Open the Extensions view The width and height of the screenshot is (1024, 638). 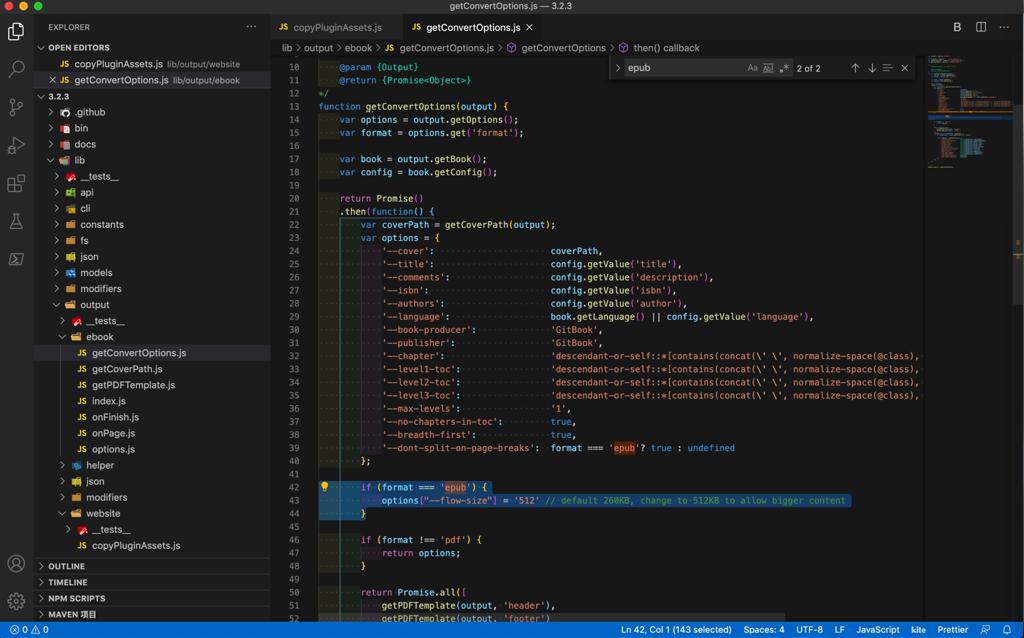pos(16,184)
